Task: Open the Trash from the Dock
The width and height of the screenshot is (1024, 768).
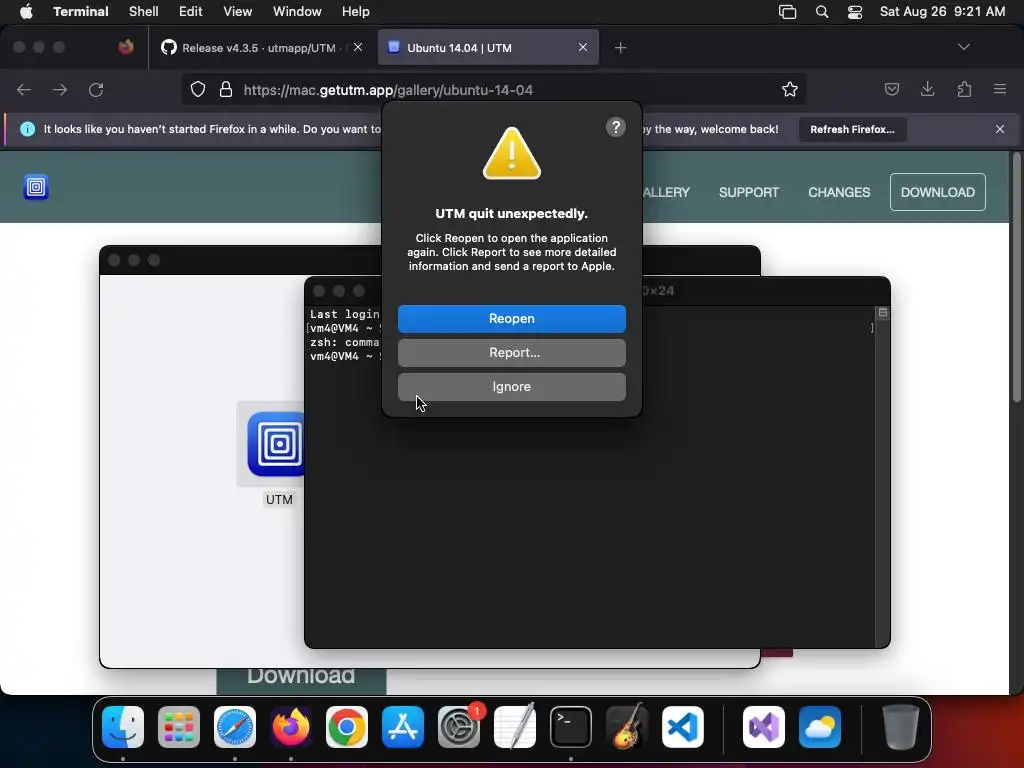Action: [x=901, y=727]
